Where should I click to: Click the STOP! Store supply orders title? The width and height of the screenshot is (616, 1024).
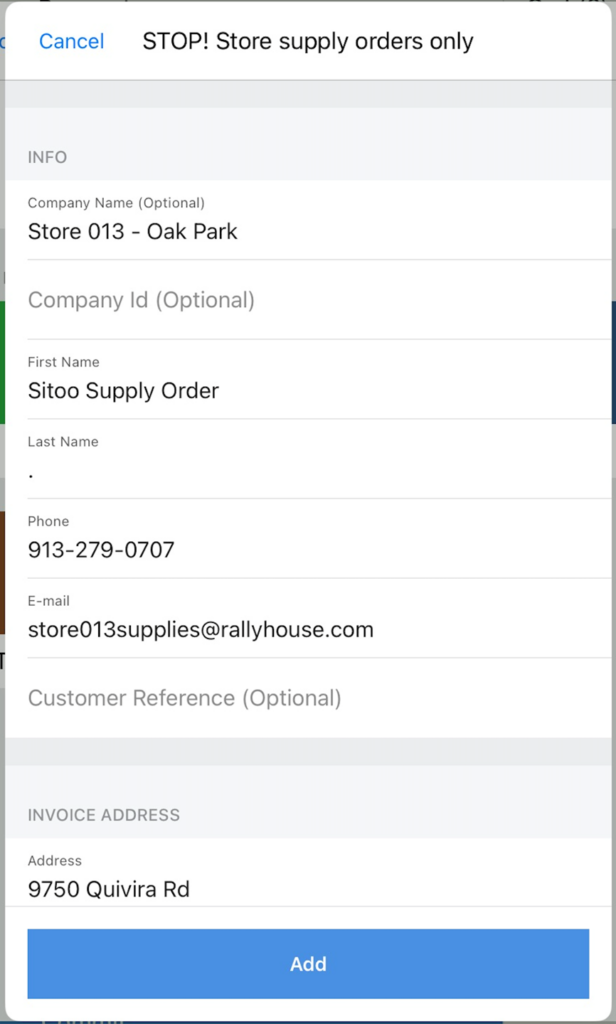click(308, 41)
